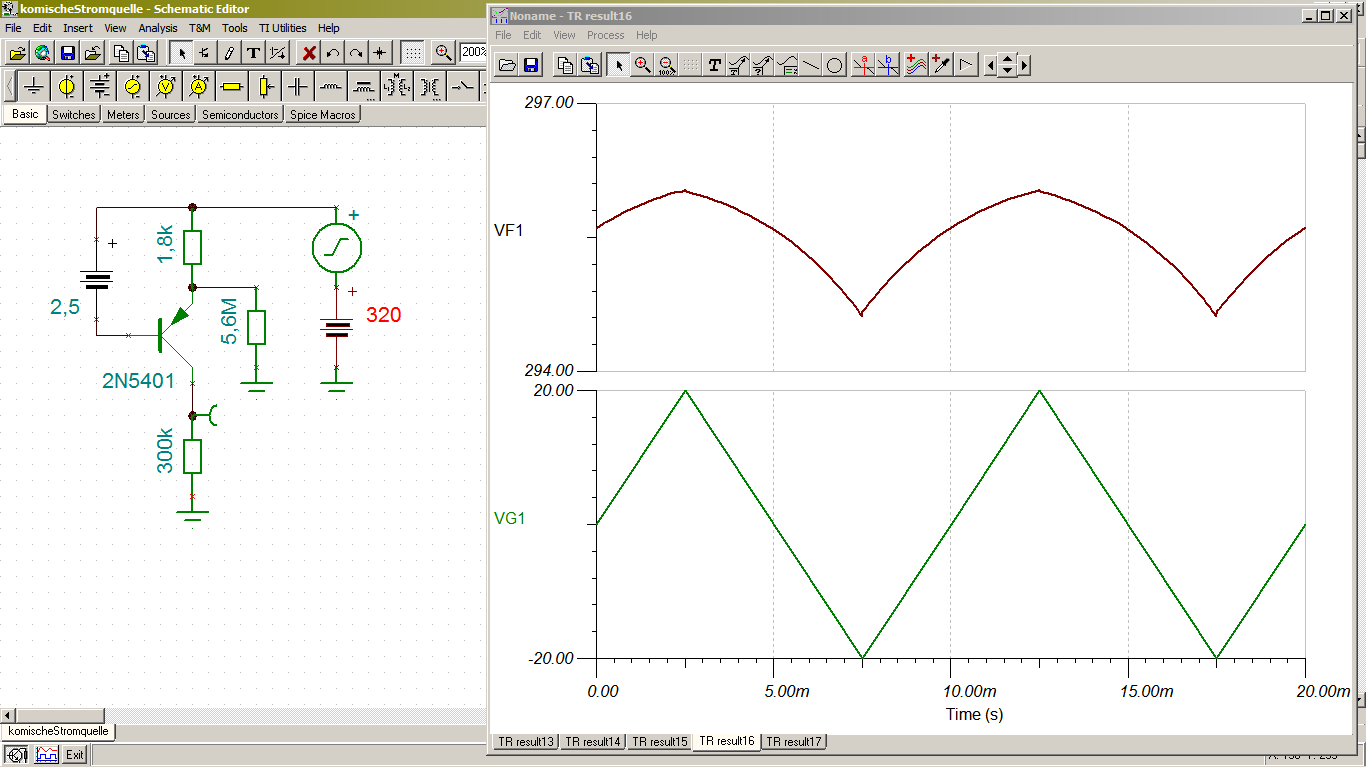Open the TI Utilities menu
The height and width of the screenshot is (768, 1366).
click(283, 28)
